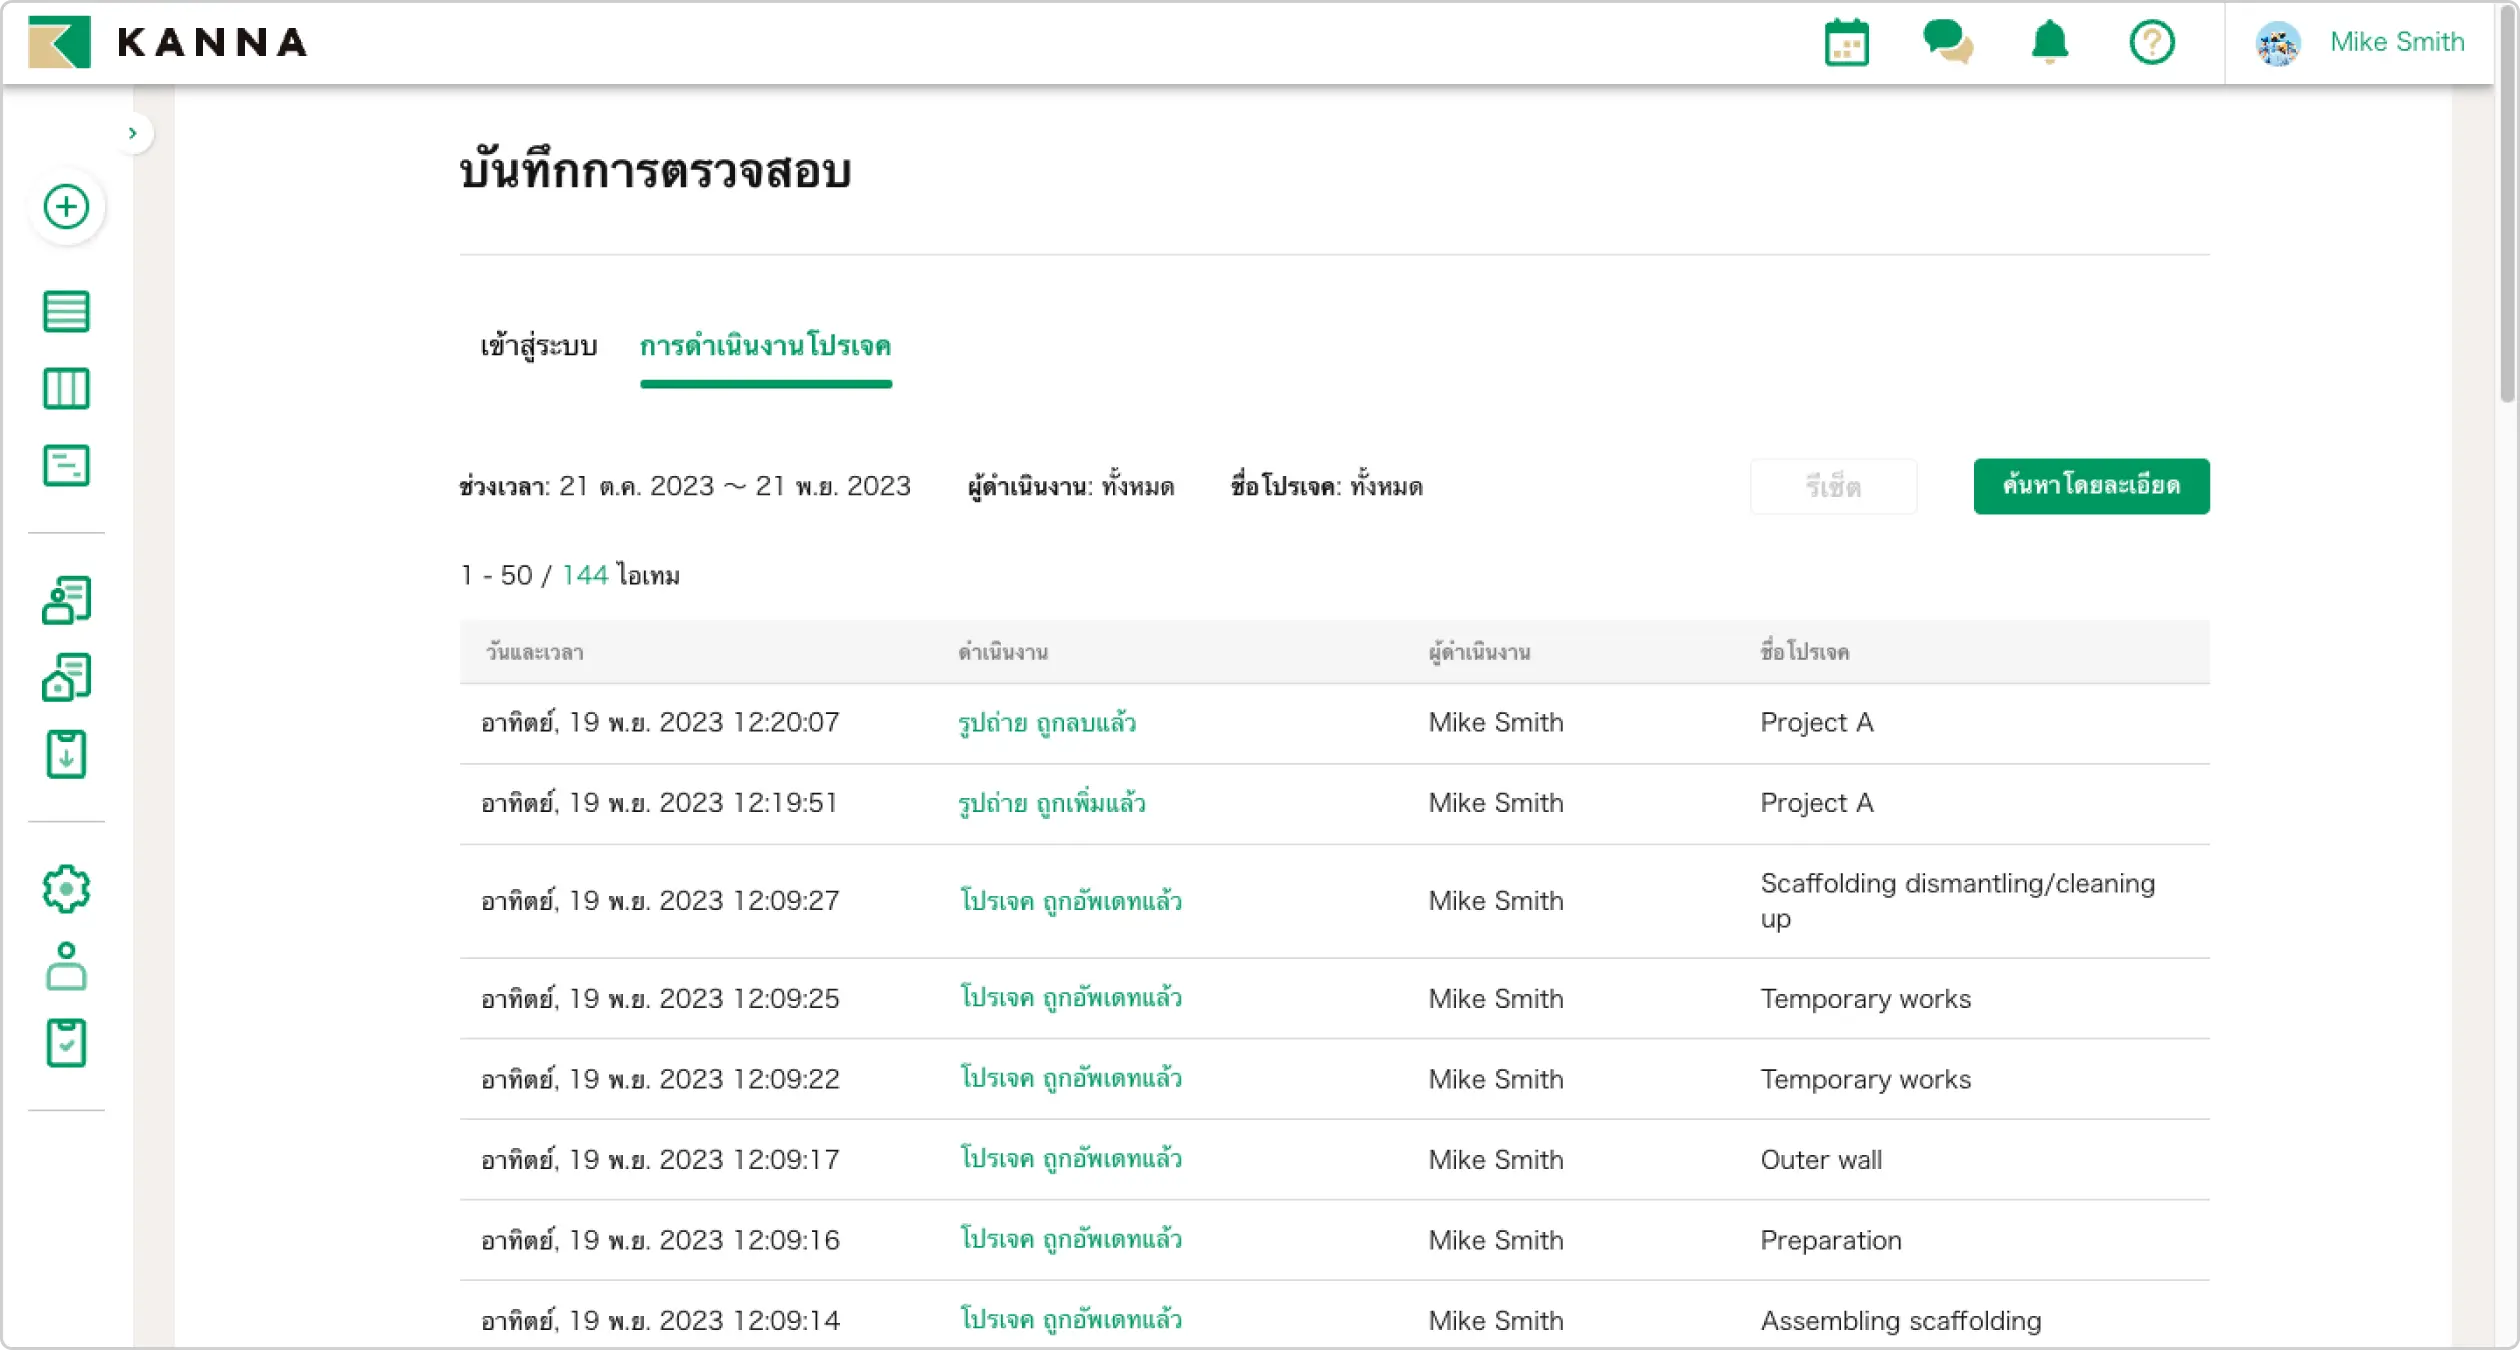Select the การดำเนินงานโปรเจค tab

point(765,346)
